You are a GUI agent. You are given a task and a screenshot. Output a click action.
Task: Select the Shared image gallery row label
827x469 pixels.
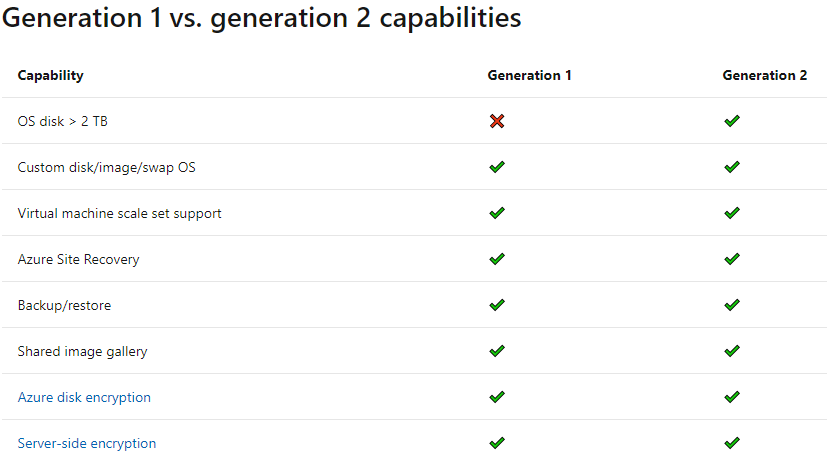(x=82, y=351)
